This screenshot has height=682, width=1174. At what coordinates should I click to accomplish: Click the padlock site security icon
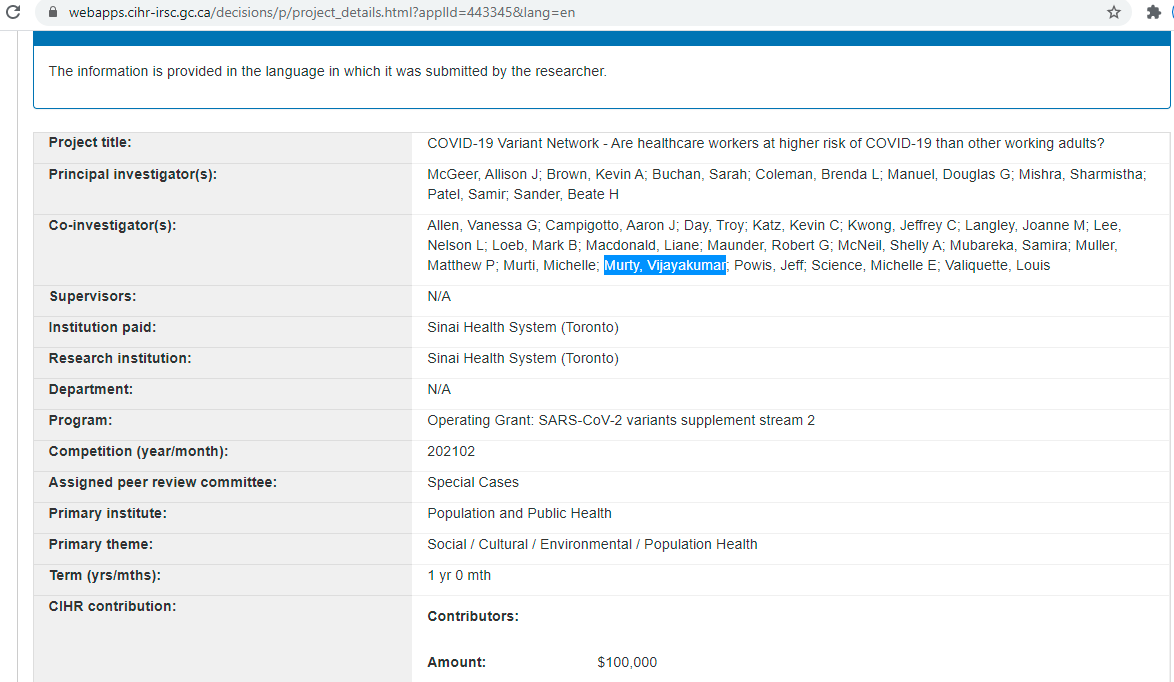point(53,12)
